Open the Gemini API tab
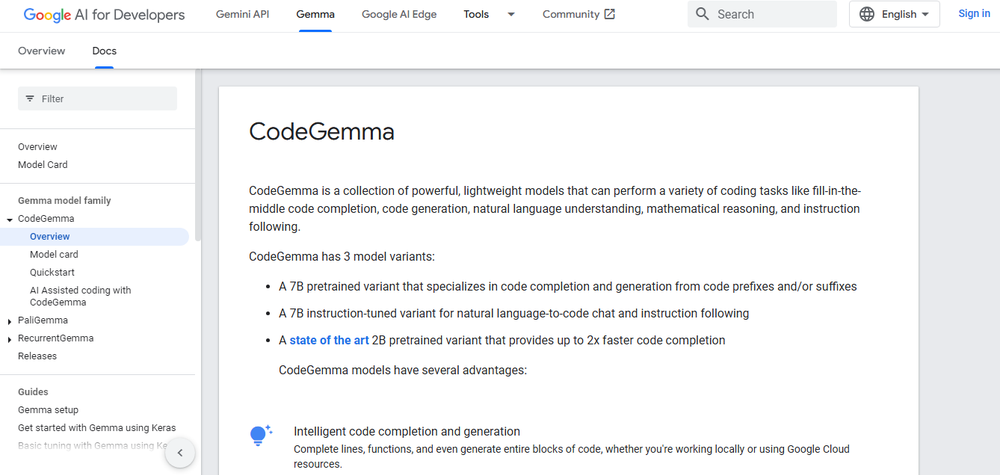This screenshot has width=1000, height=475. [242, 14]
